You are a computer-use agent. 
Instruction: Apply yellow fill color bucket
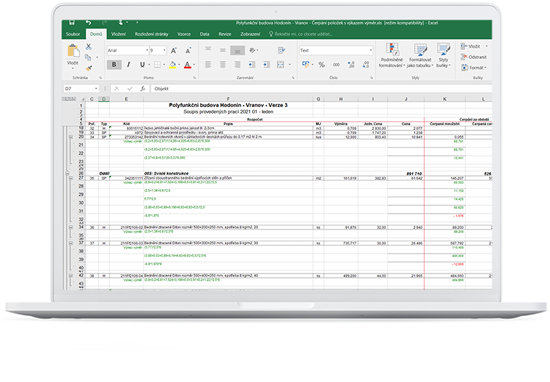click(173, 65)
